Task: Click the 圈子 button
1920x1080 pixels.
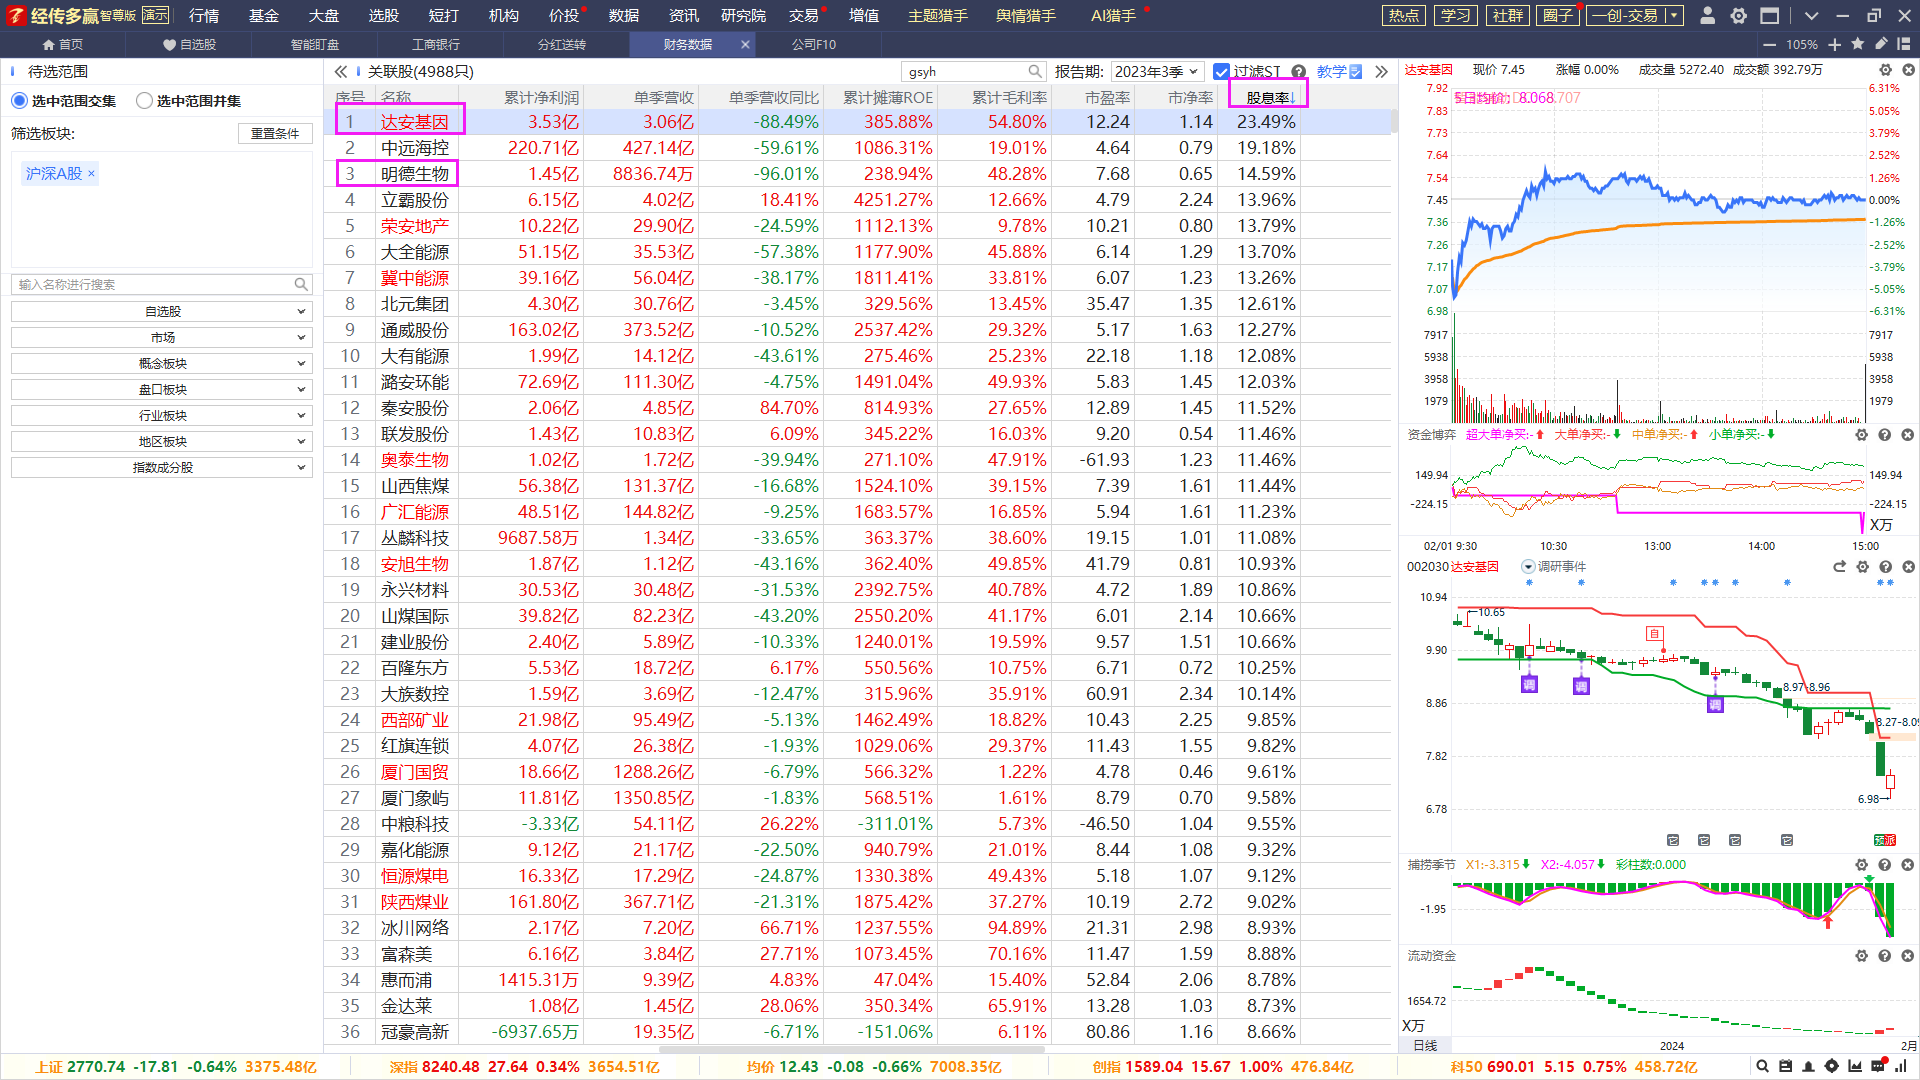Action: click(x=1558, y=15)
